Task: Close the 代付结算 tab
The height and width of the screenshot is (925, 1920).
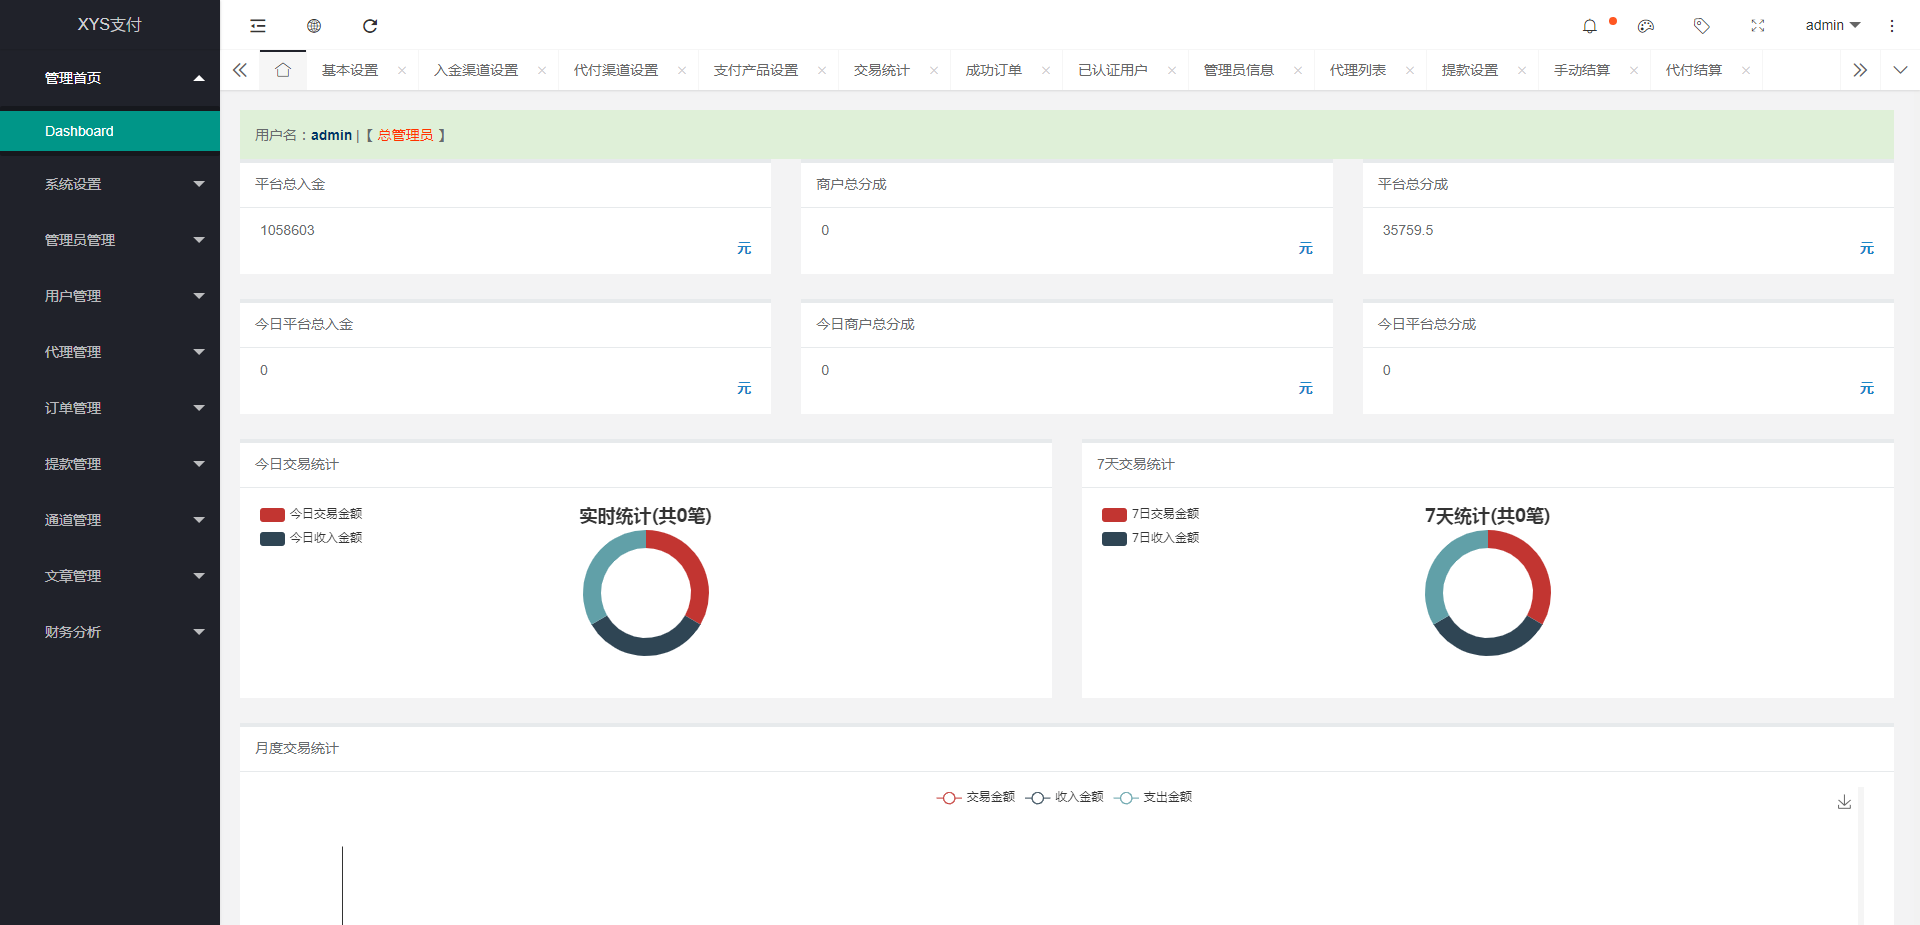Action: tap(1746, 70)
